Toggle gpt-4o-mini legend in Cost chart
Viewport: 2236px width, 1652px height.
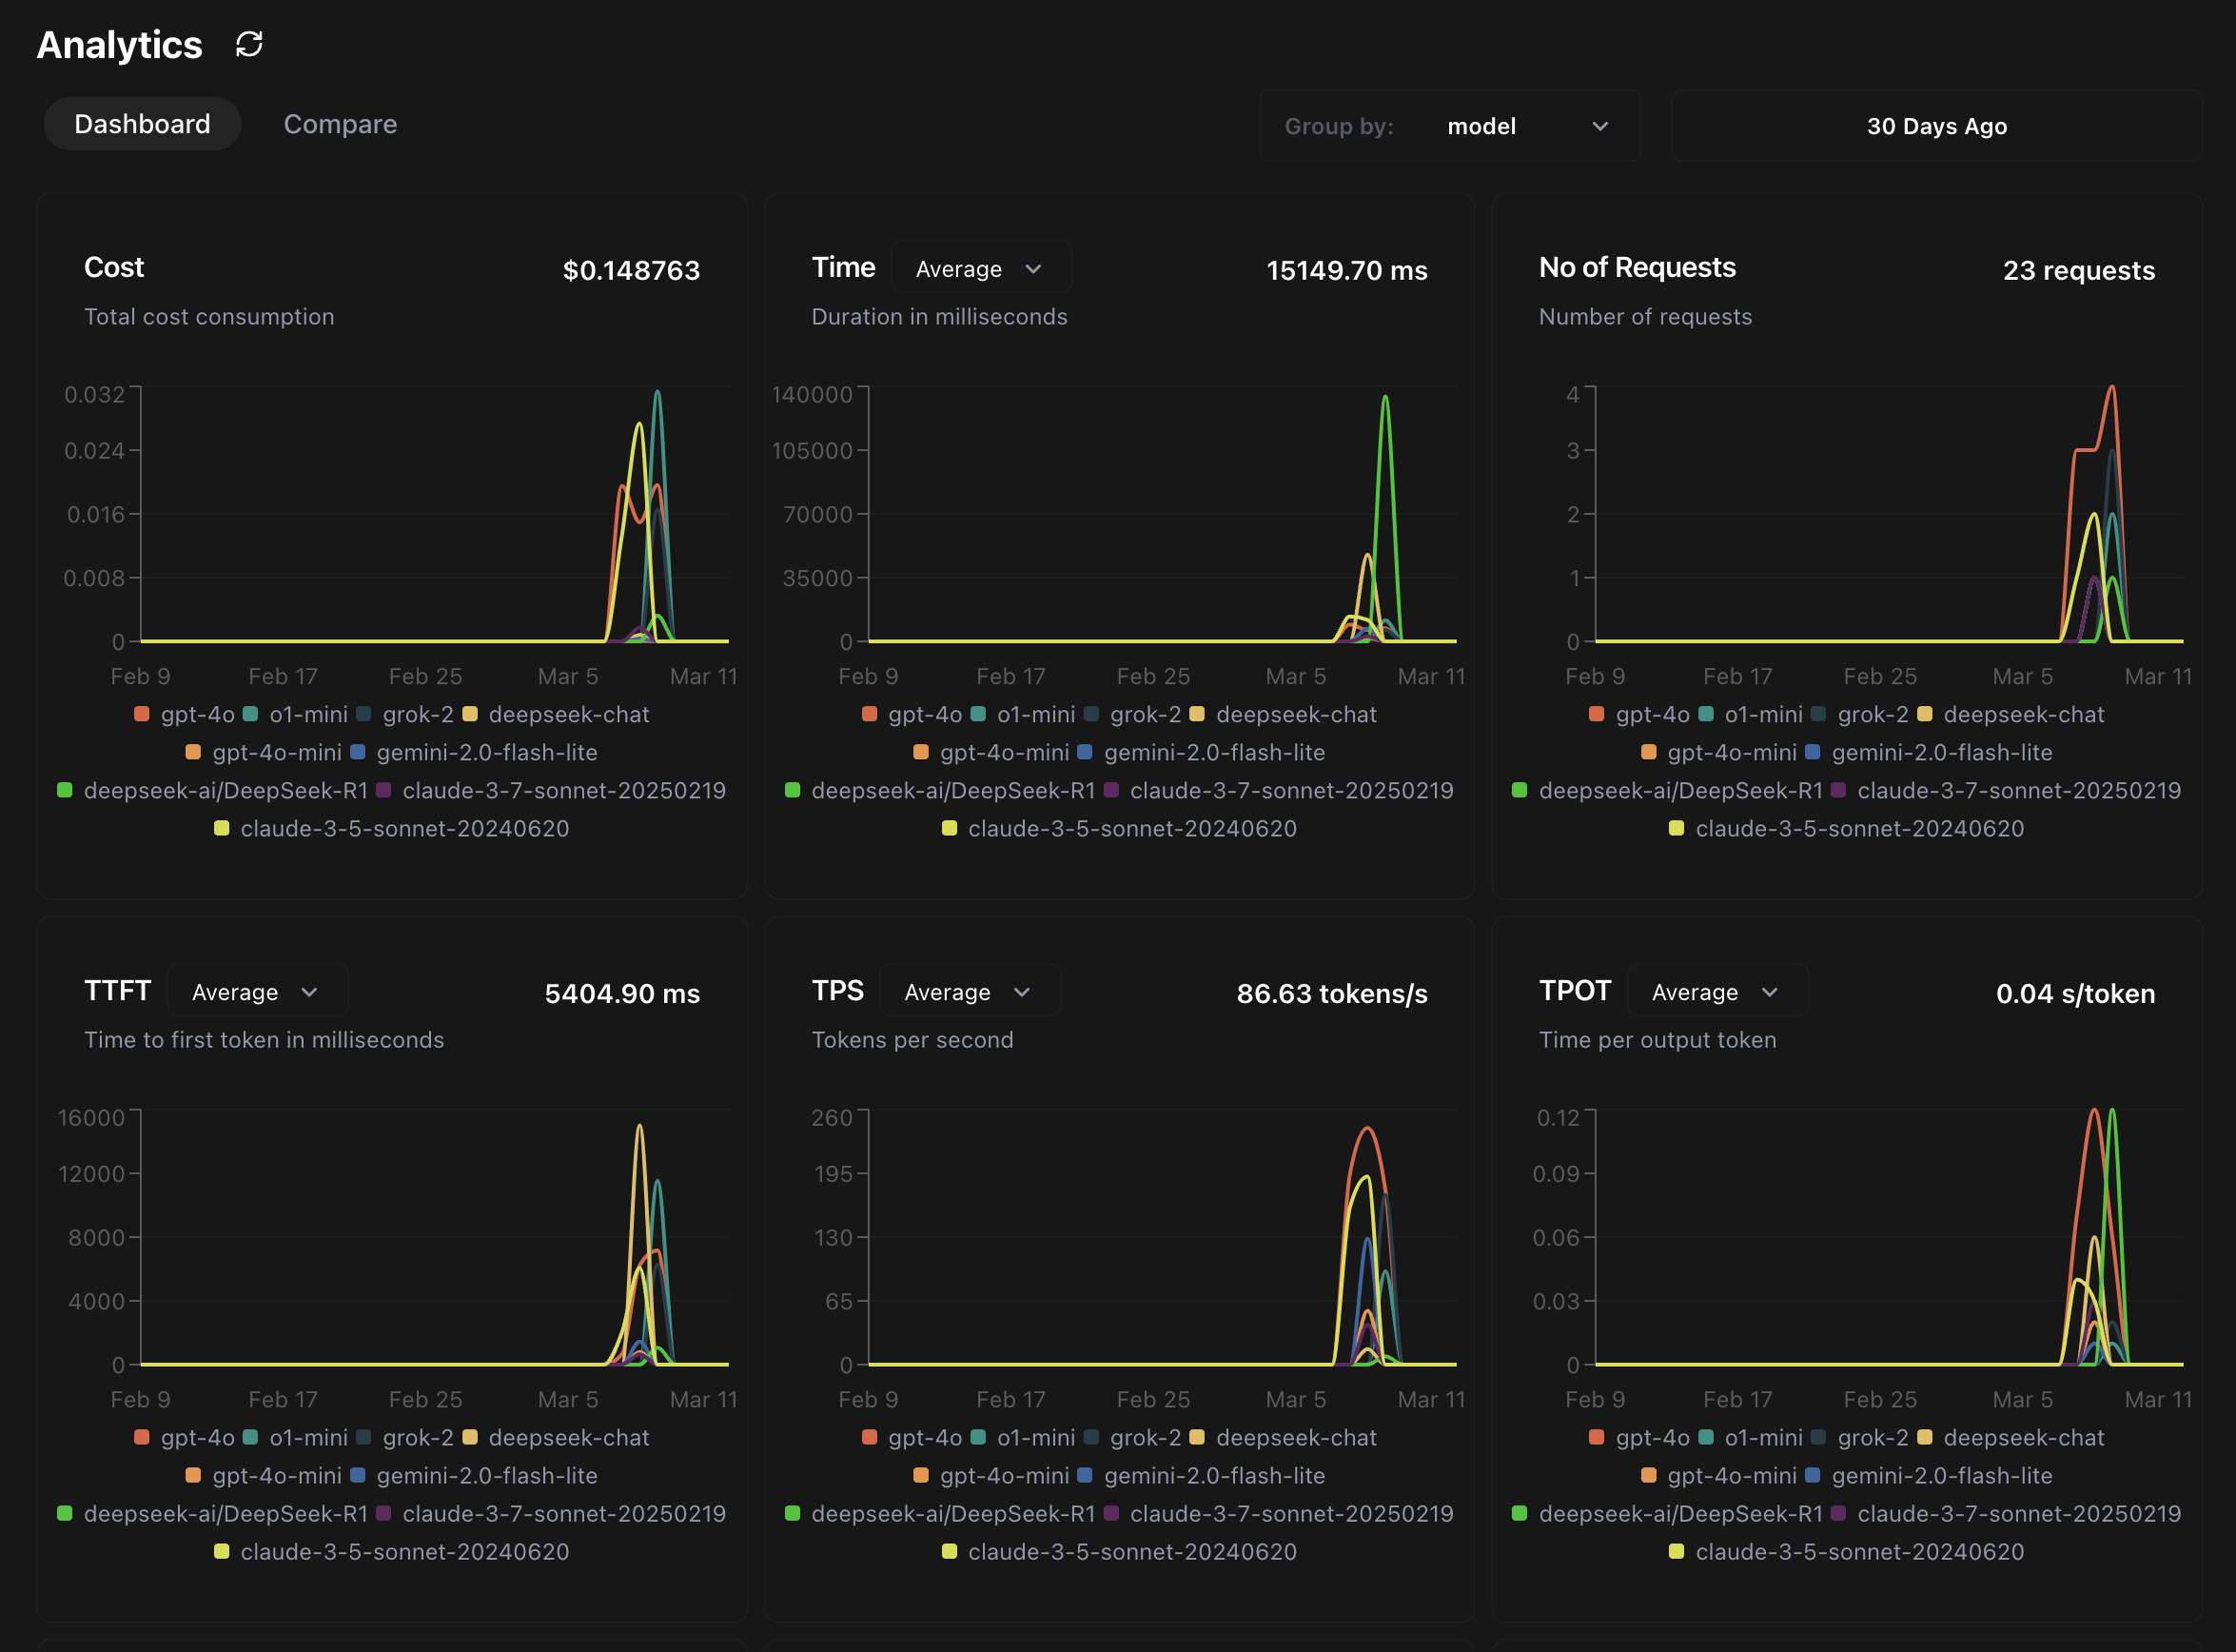click(x=264, y=752)
